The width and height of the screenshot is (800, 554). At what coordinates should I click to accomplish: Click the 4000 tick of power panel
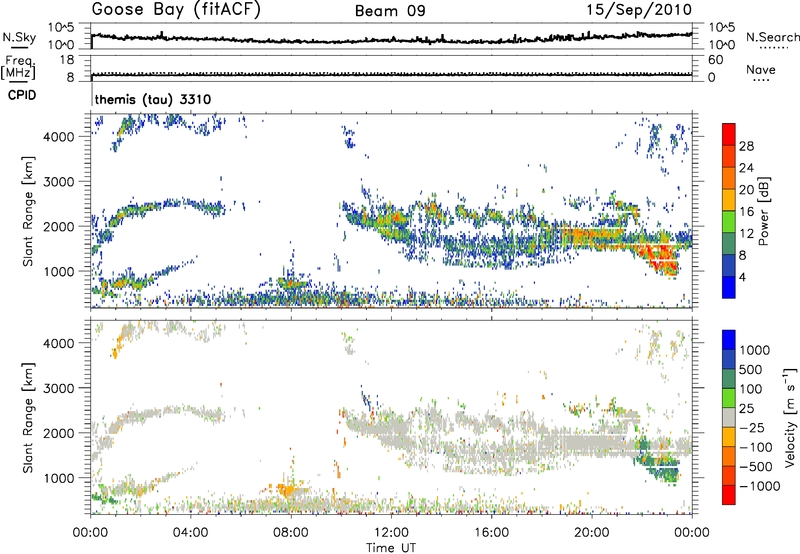click(58, 137)
